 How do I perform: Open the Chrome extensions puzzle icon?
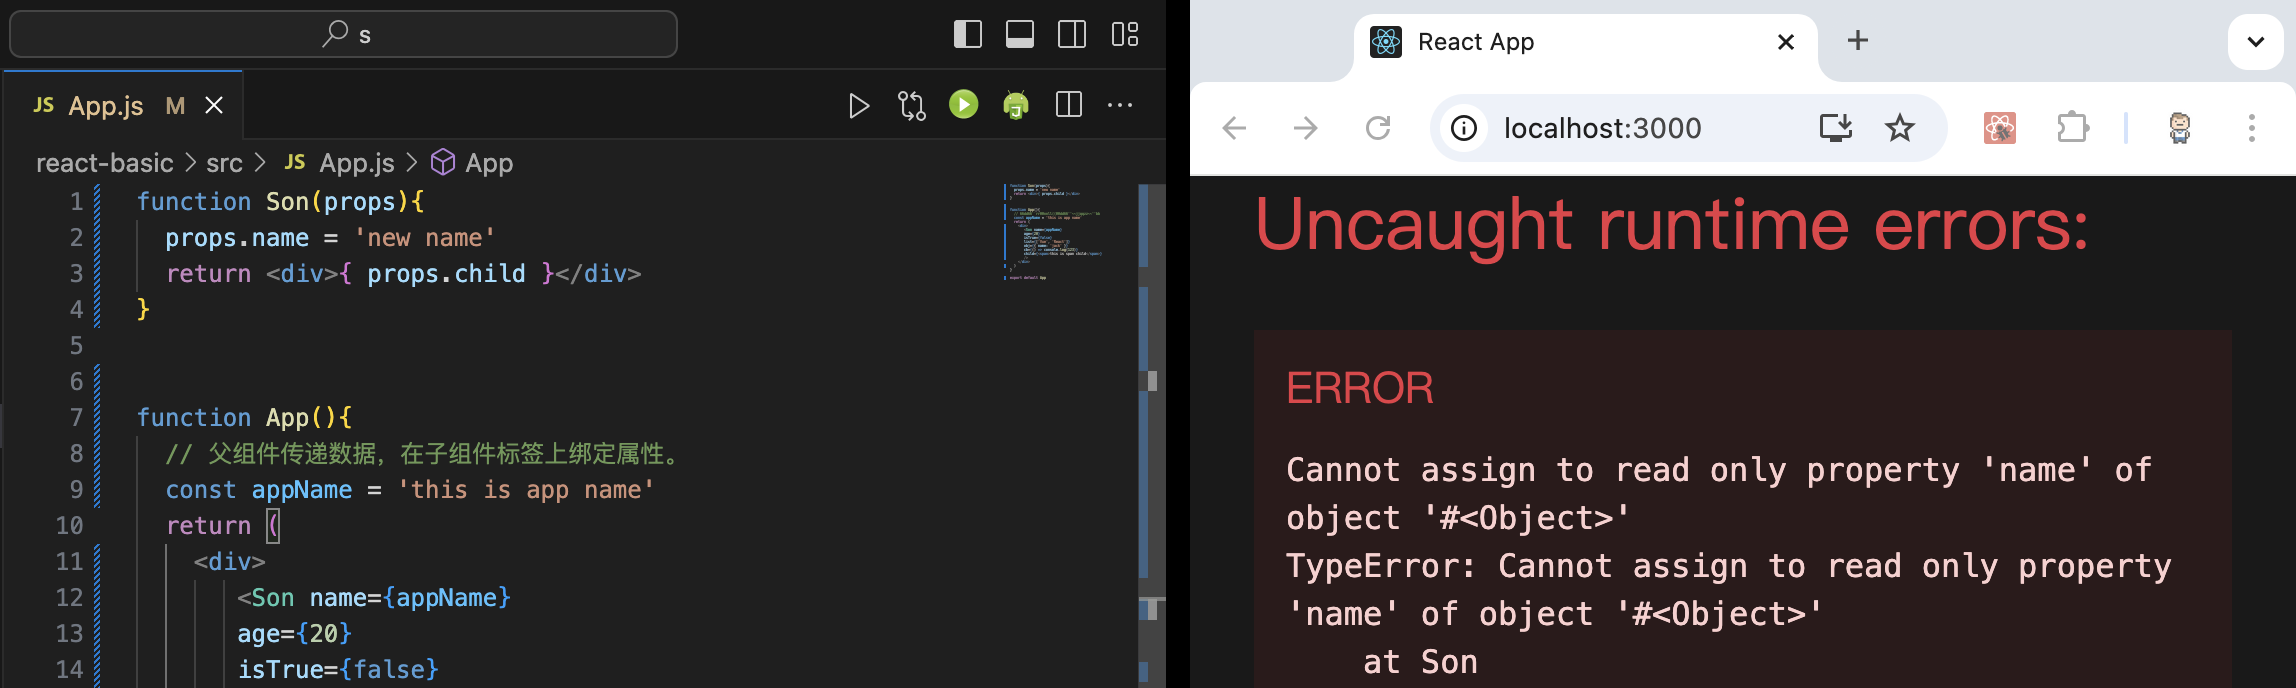pyautogui.click(x=2072, y=128)
